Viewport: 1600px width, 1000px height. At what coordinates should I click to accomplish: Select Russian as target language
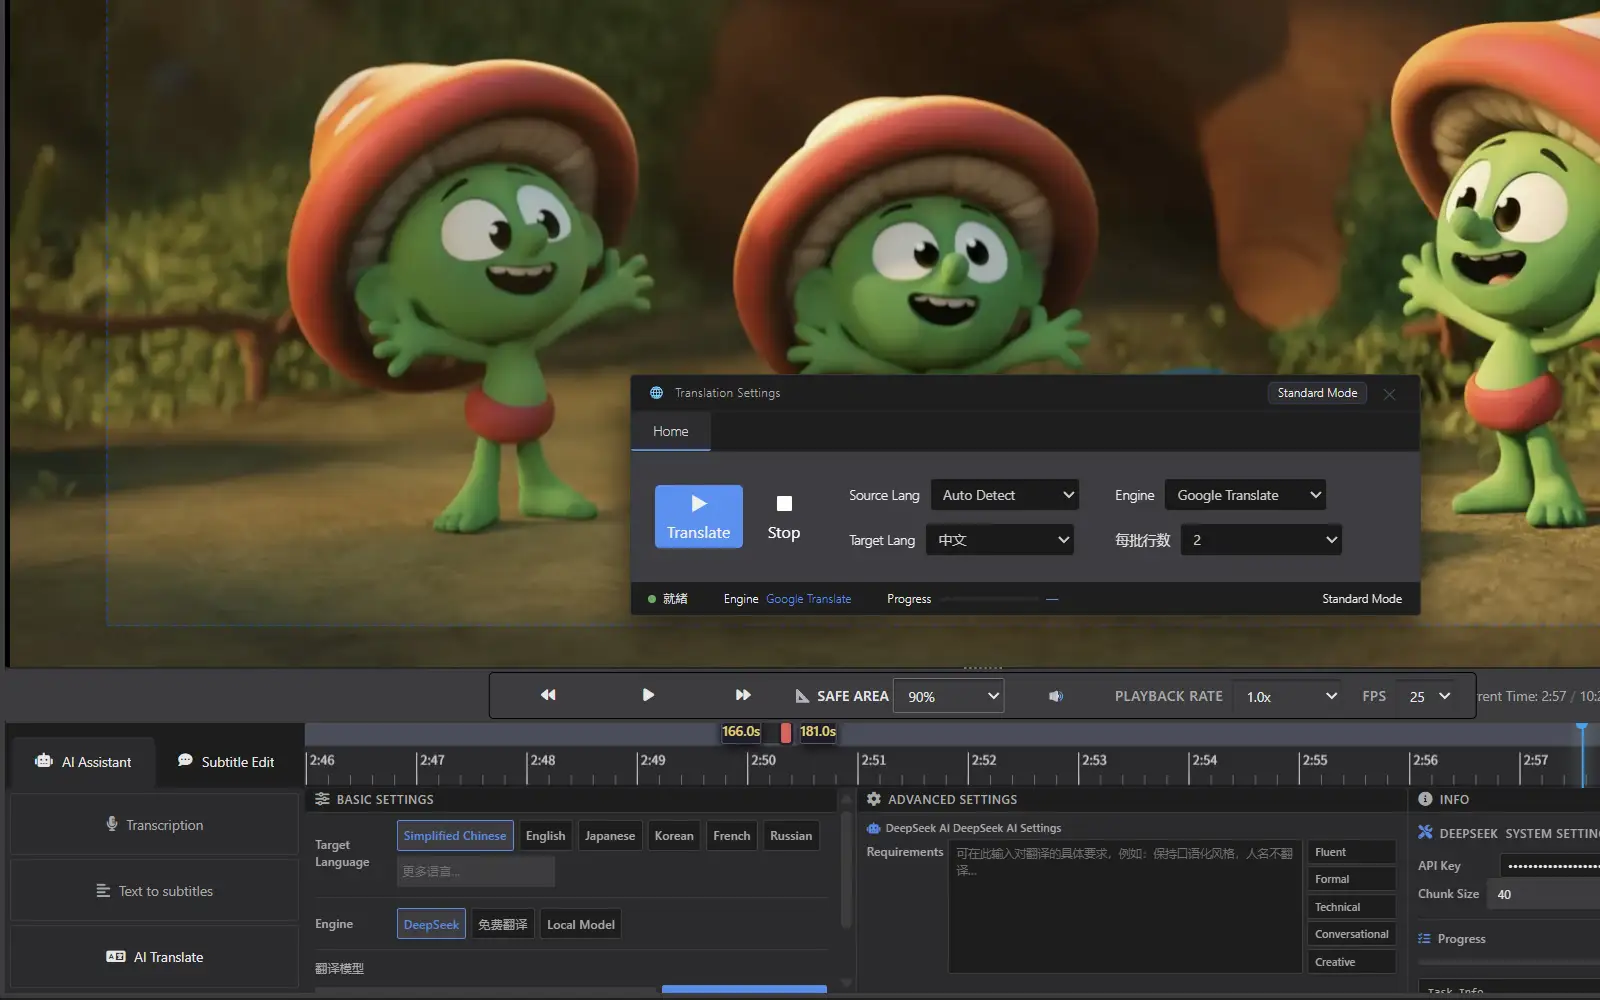pyautogui.click(x=791, y=836)
